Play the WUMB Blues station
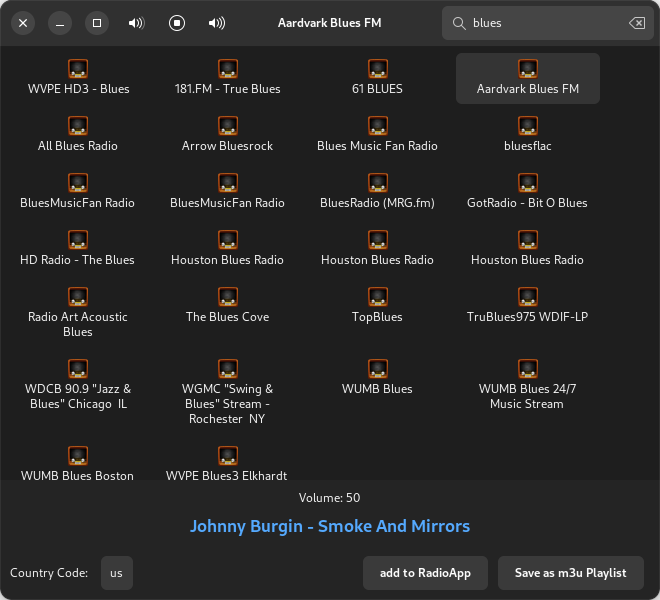This screenshot has height=600, width=660. pos(378,378)
